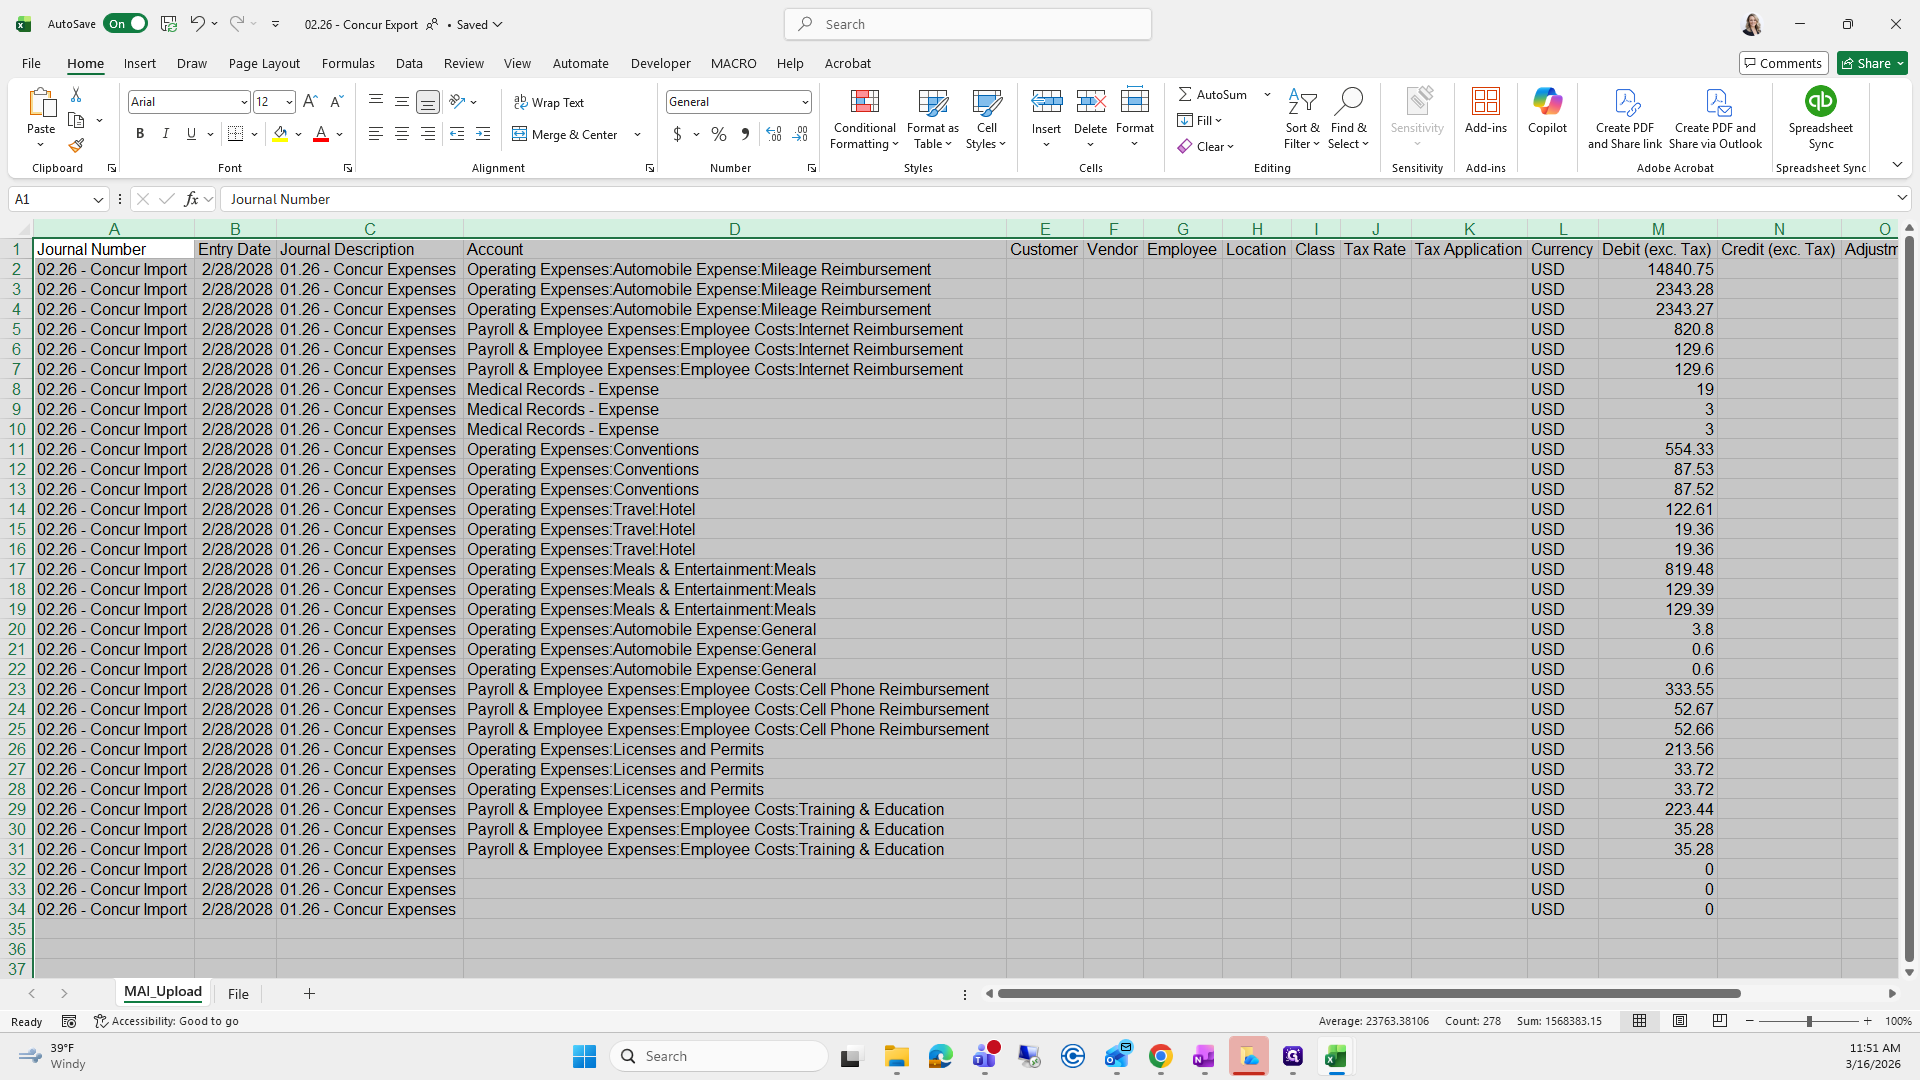Click the Comments button

tap(1783, 63)
